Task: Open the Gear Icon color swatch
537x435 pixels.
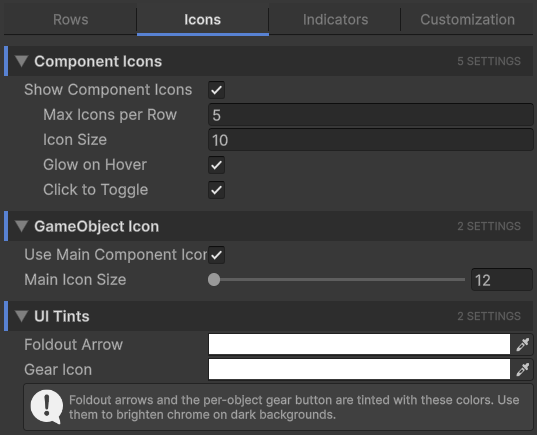Action: click(359, 369)
